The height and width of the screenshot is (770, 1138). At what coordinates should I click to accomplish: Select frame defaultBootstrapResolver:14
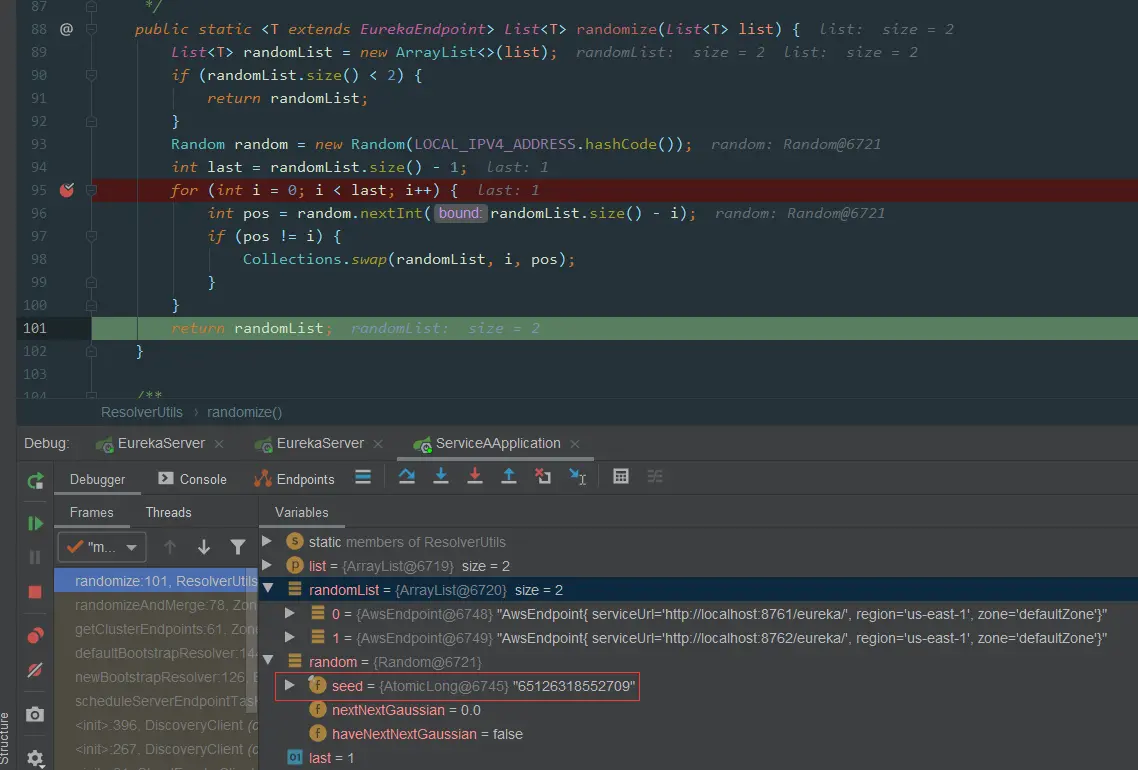[x=156, y=652]
